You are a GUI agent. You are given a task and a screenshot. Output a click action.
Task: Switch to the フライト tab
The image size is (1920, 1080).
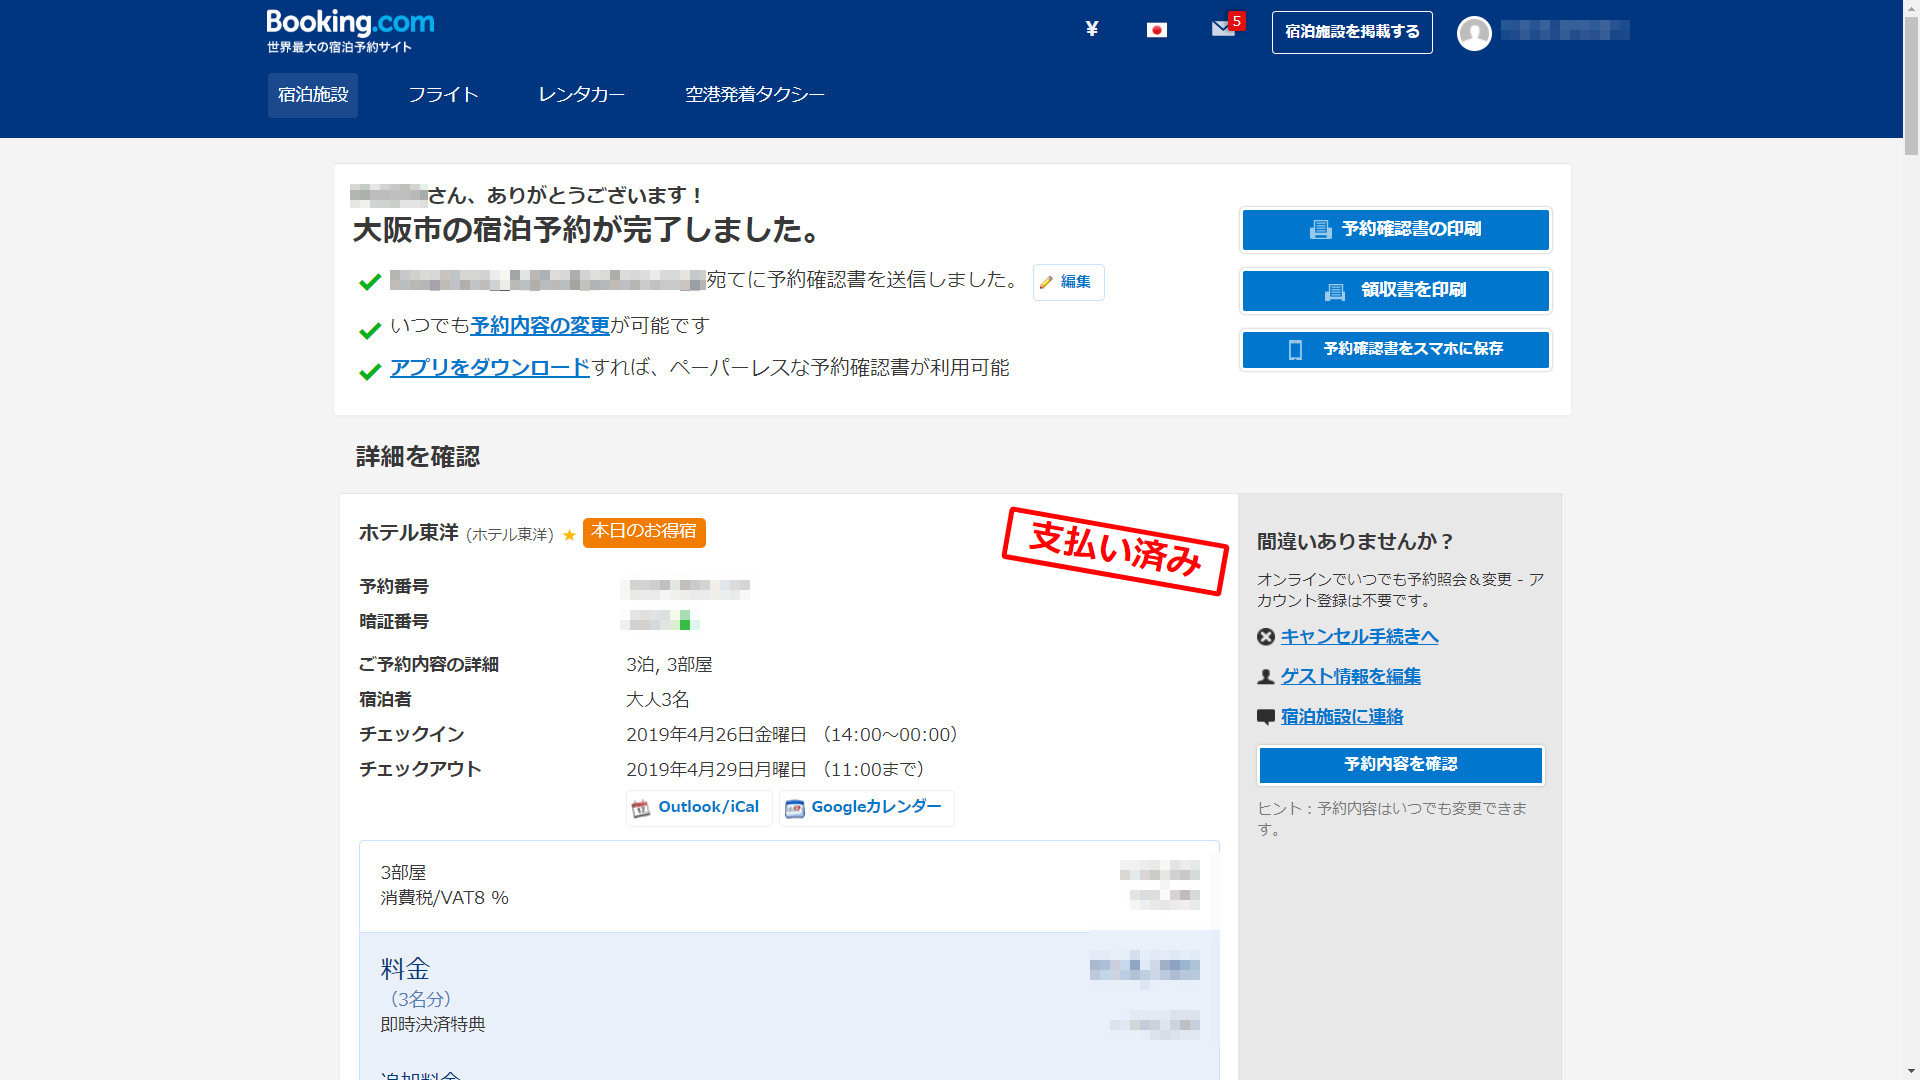443,95
